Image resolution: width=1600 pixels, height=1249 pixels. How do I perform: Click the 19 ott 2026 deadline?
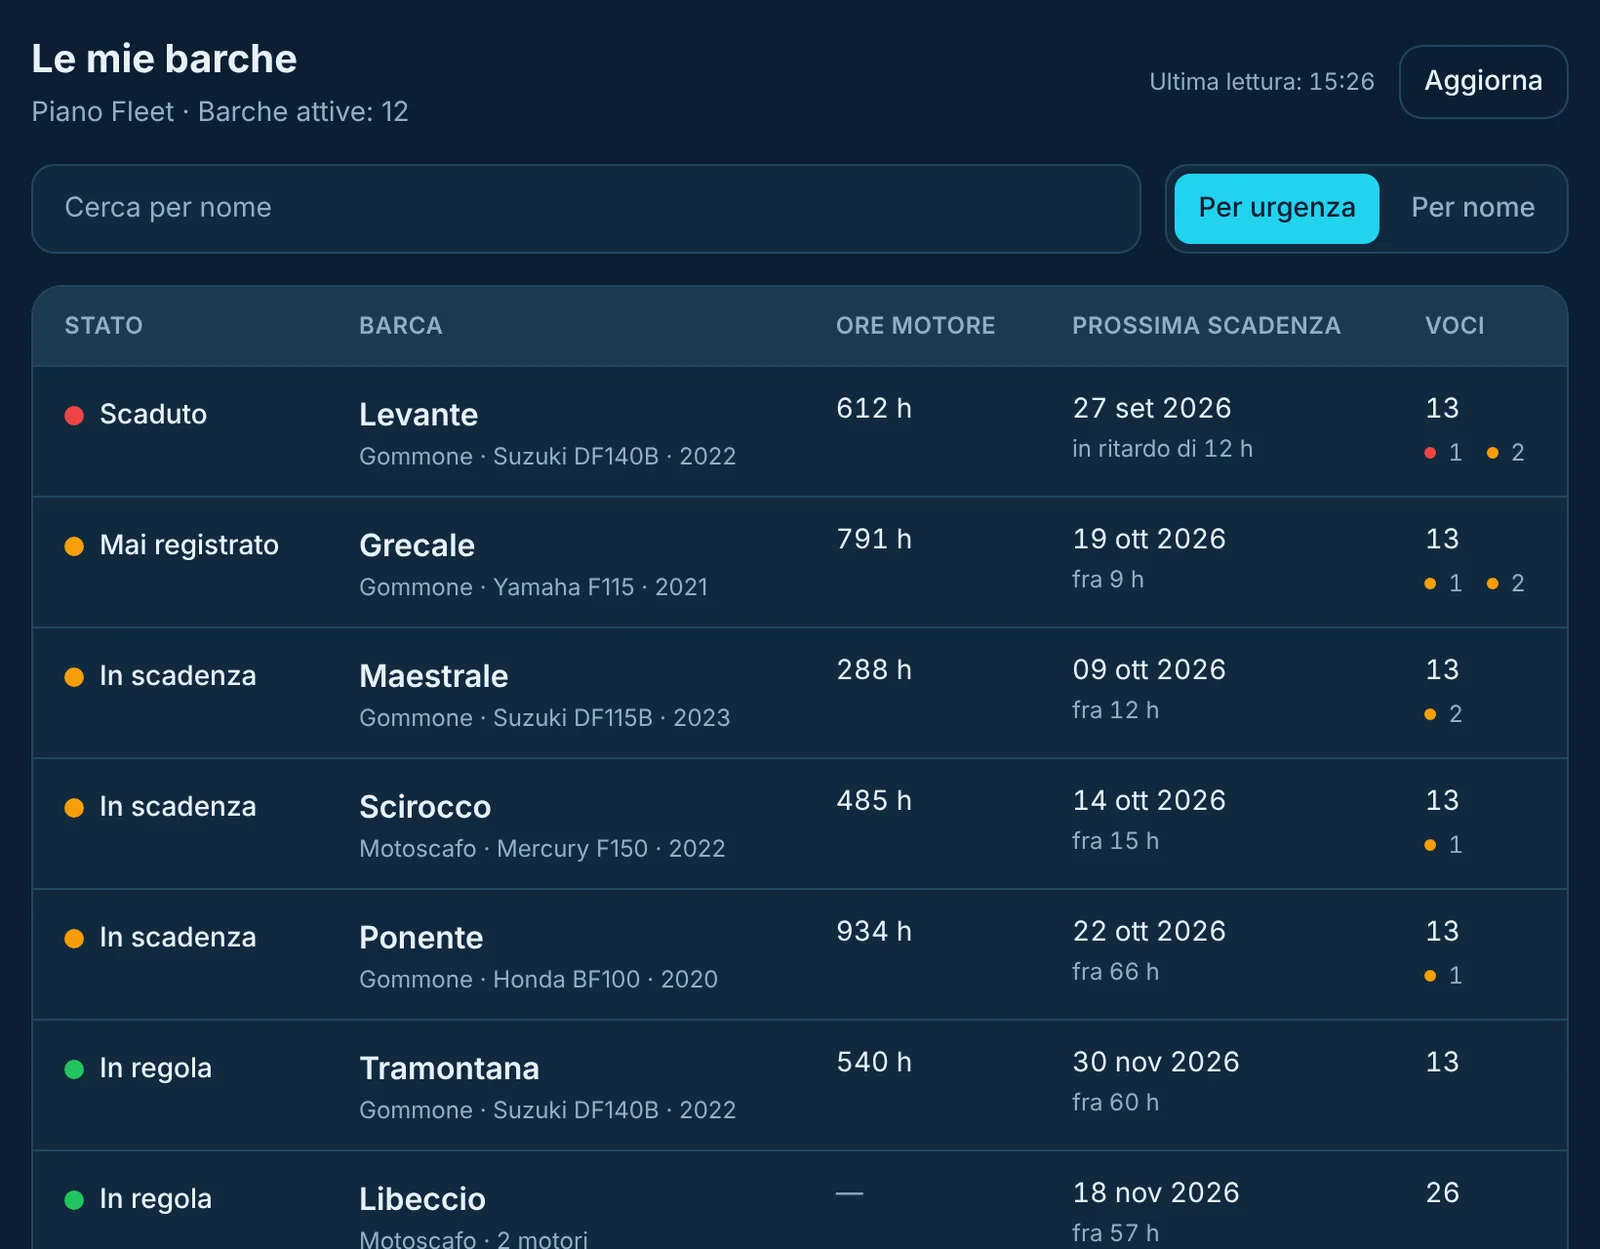point(1149,539)
